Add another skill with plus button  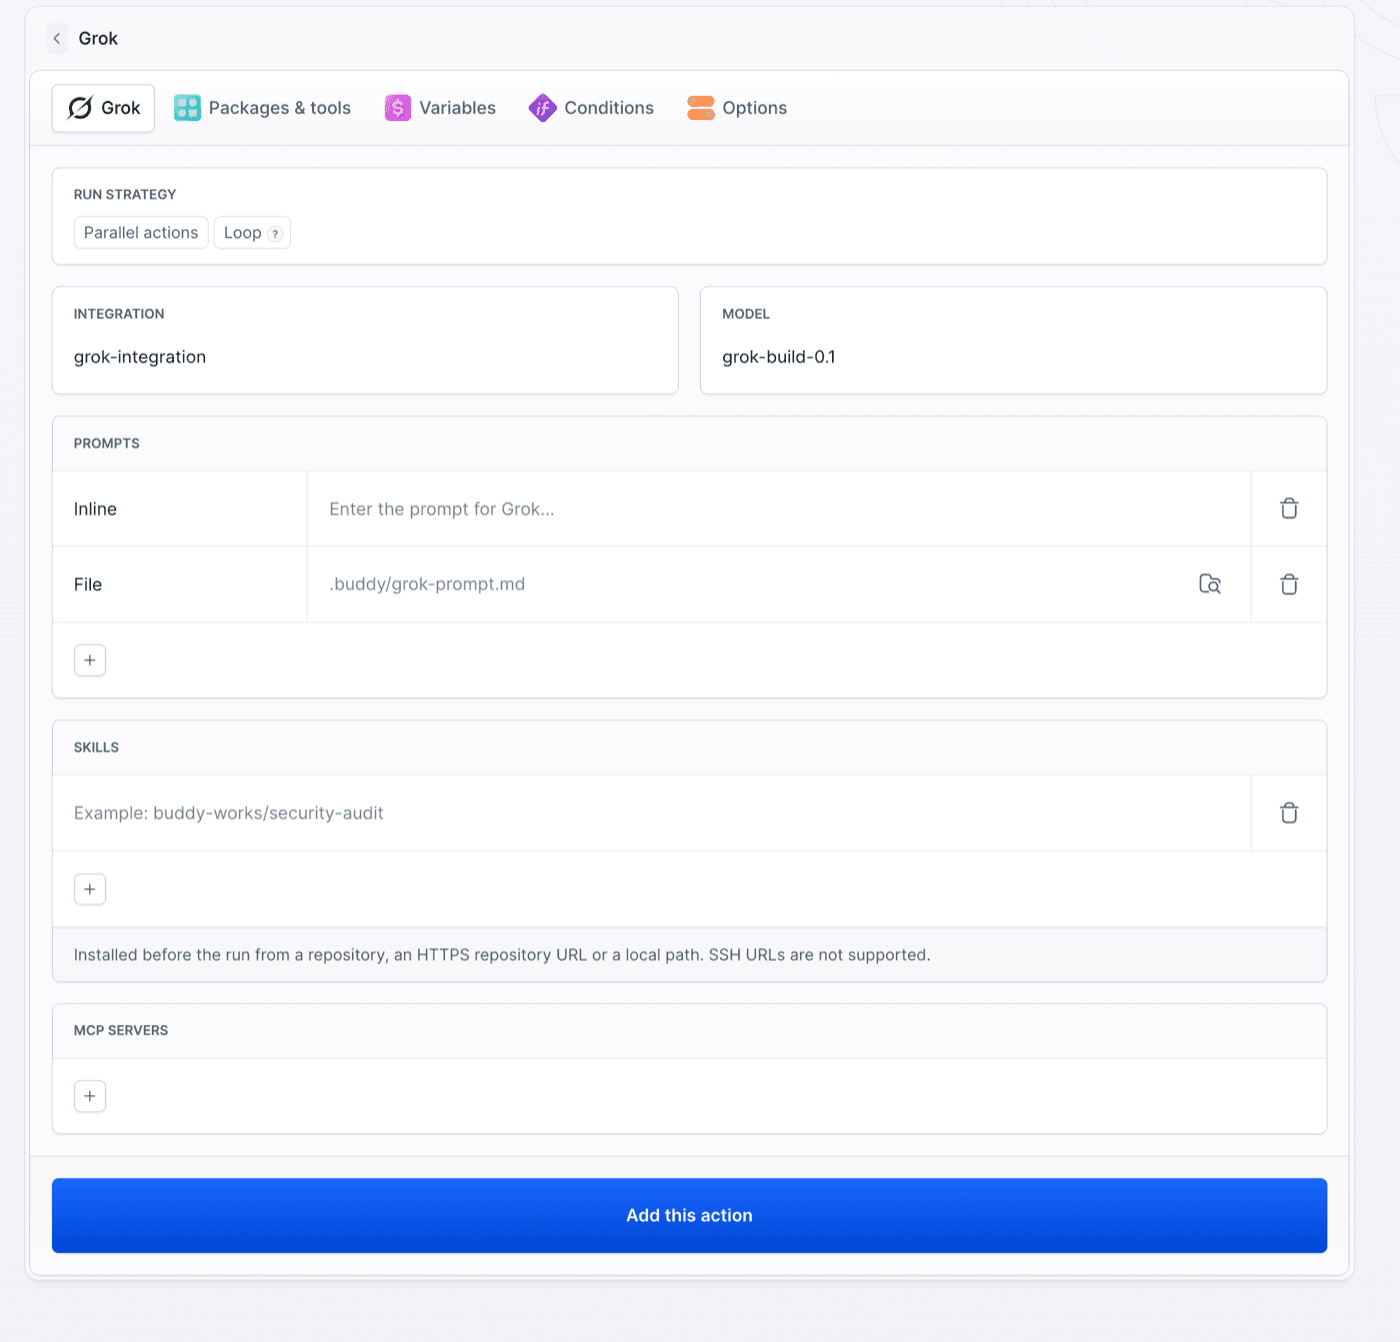click(x=90, y=889)
